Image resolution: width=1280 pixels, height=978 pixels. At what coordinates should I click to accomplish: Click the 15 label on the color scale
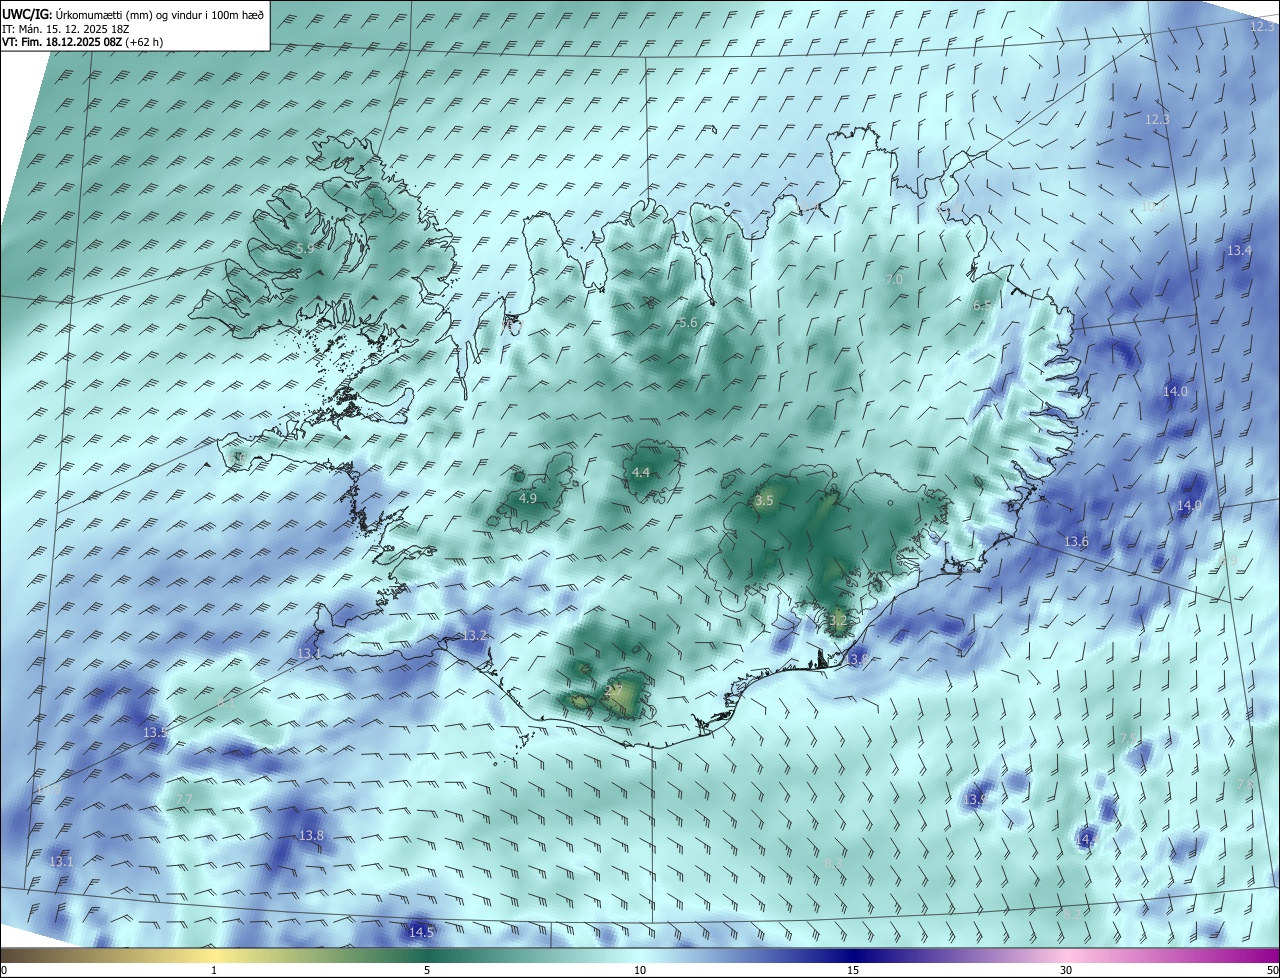coord(853,970)
